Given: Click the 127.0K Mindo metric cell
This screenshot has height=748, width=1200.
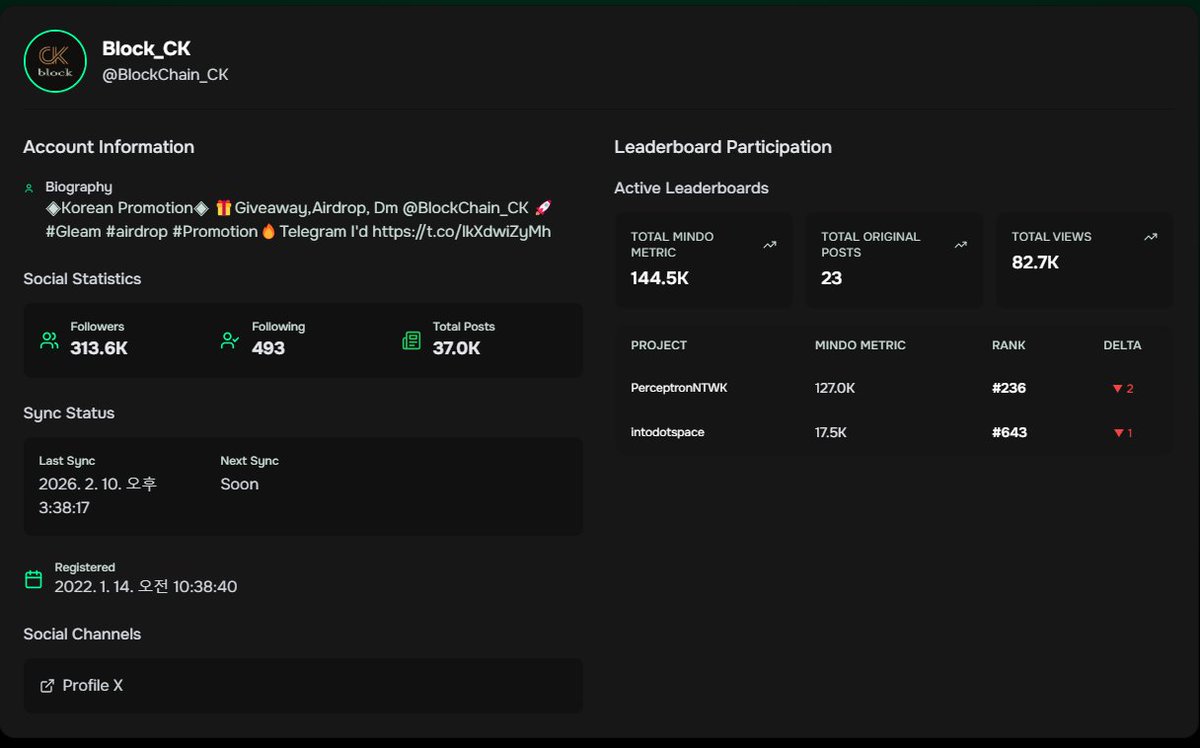Looking at the screenshot, I should (x=835, y=388).
